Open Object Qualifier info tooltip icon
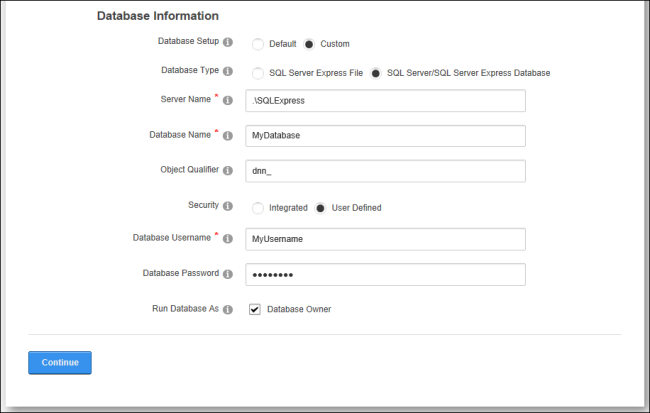The width and height of the screenshot is (650, 413). [x=228, y=170]
